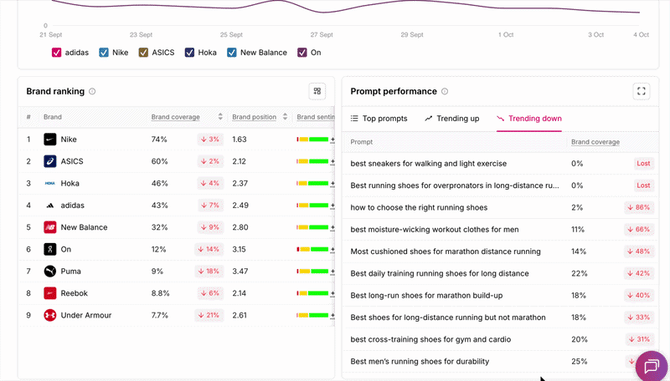Select the New Balance row name

[84, 227]
